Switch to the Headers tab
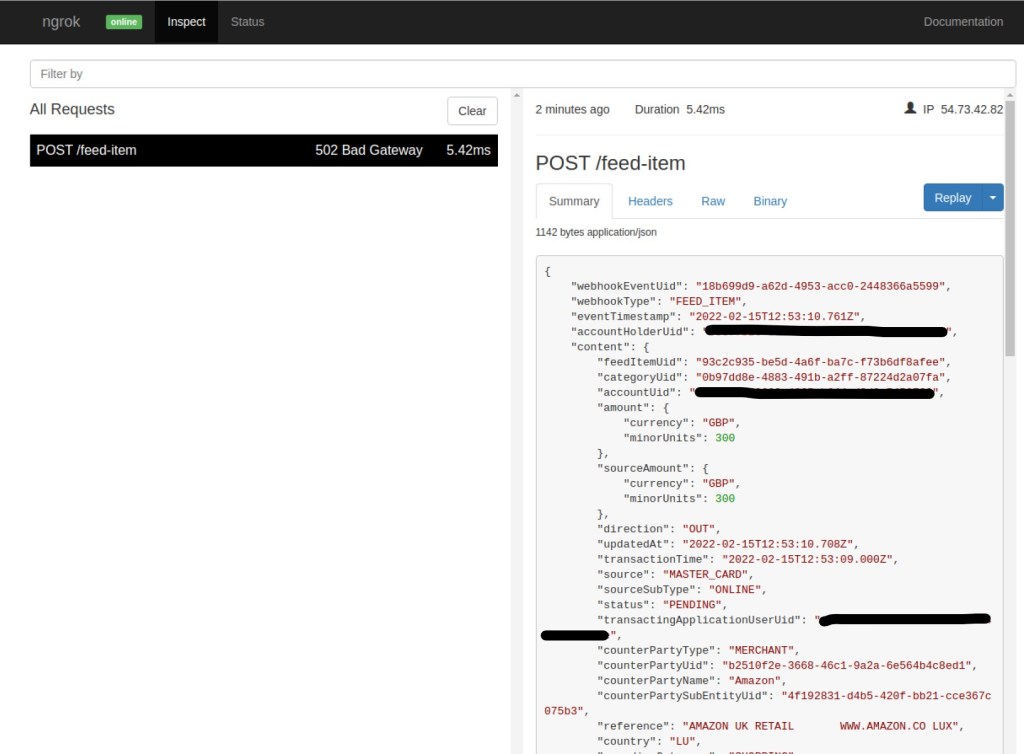Screen dimensions: 1024x754 point(650,201)
